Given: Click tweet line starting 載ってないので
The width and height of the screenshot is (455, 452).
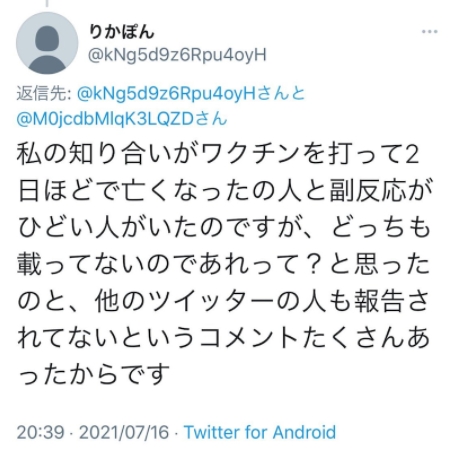Looking at the screenshot, I should click(223, 264).
